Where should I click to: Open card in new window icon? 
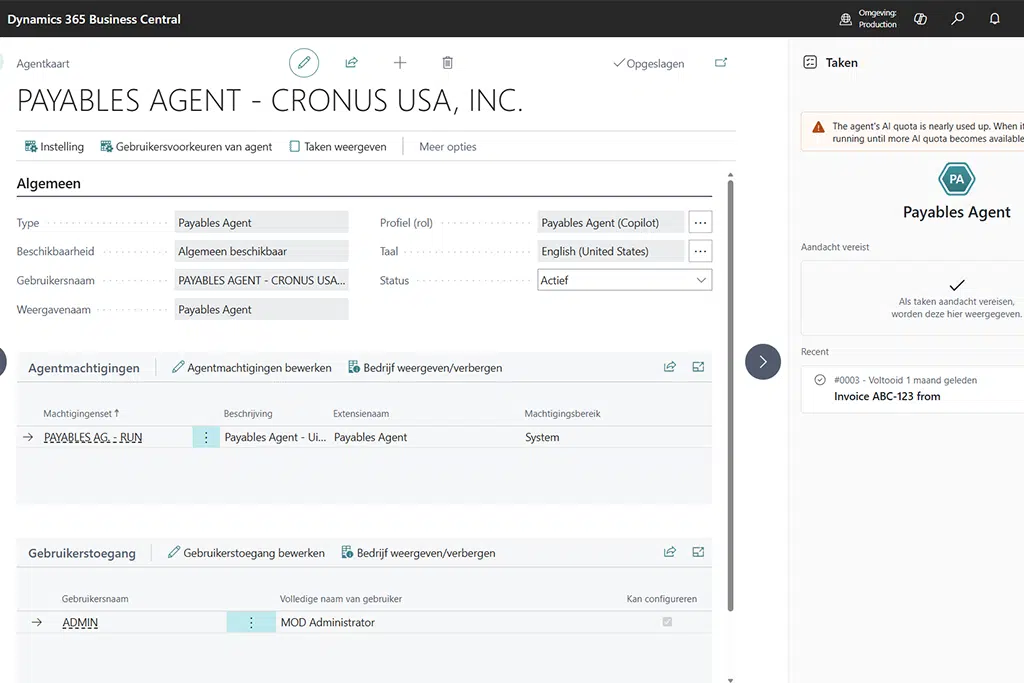720,63
